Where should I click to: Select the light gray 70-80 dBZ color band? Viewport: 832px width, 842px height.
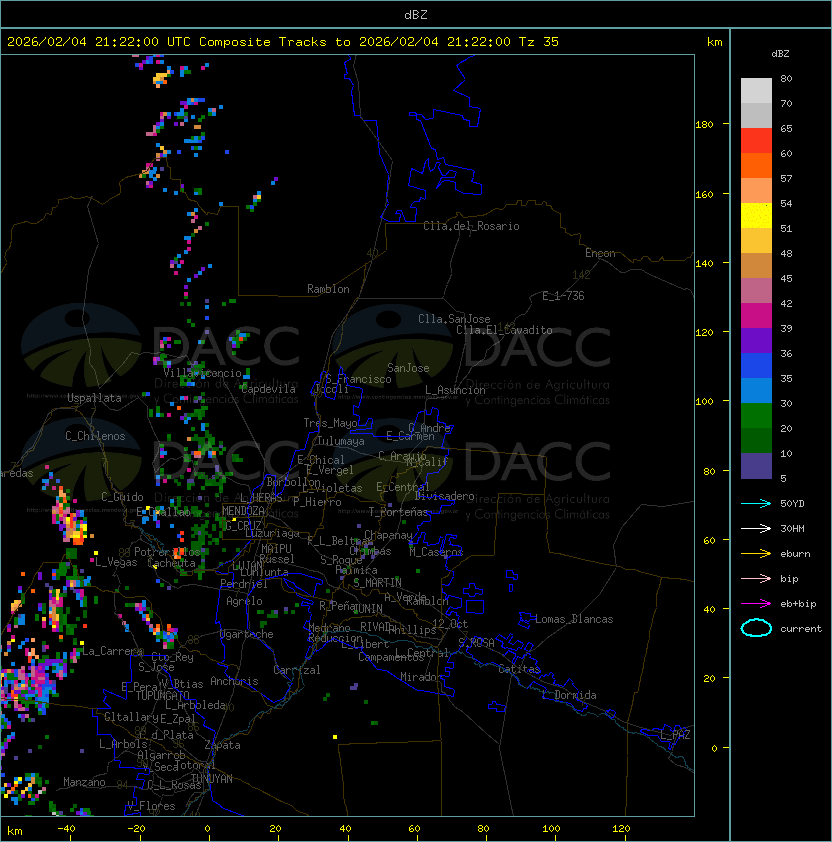[756, 91]
